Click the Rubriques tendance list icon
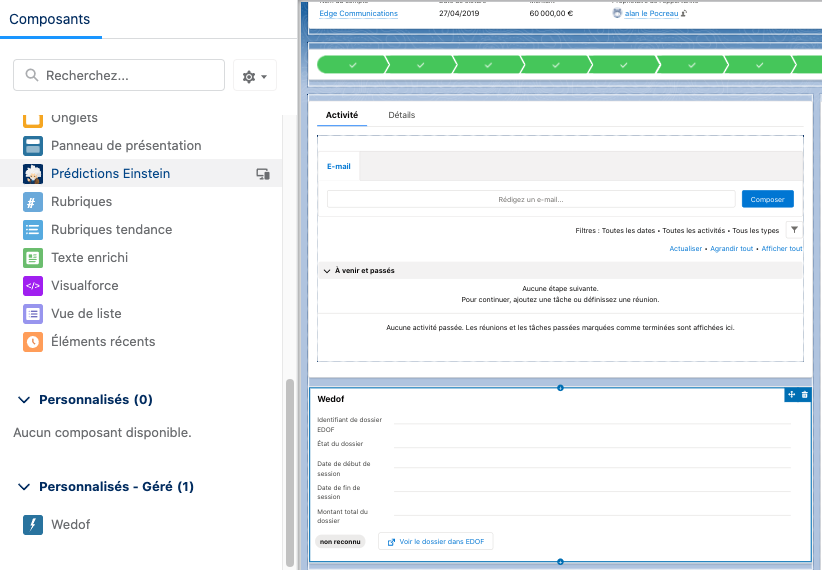The height and width of the screenshot is (570, 822). (33, 229)
